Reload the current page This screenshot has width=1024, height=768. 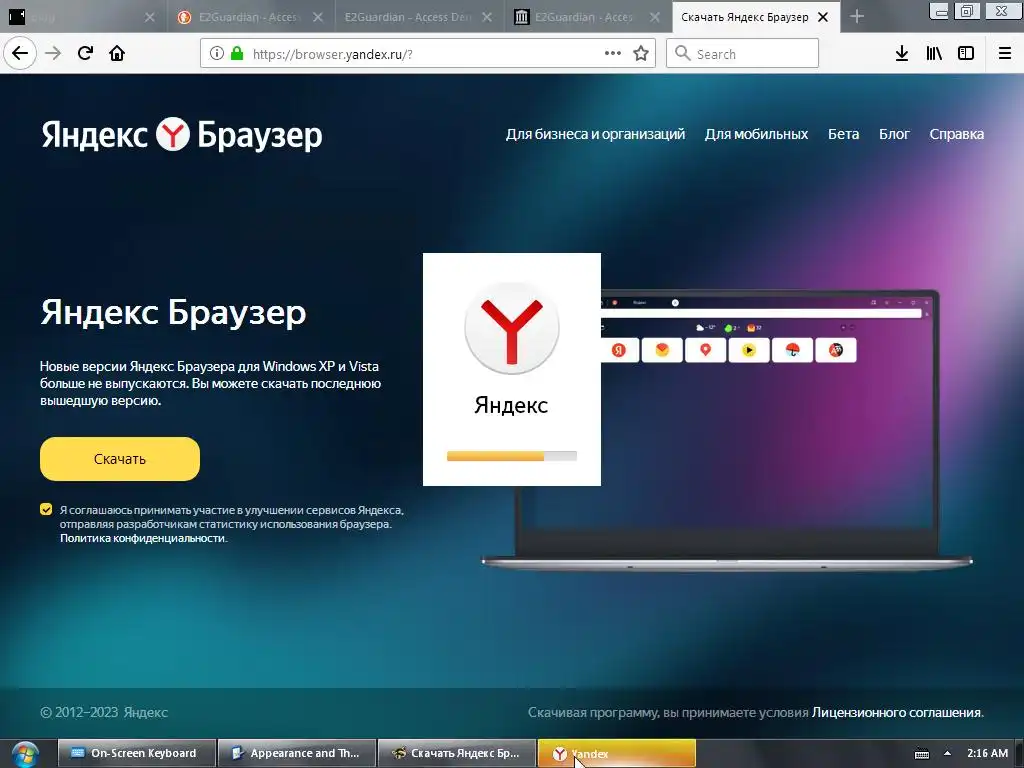[85, 54]
